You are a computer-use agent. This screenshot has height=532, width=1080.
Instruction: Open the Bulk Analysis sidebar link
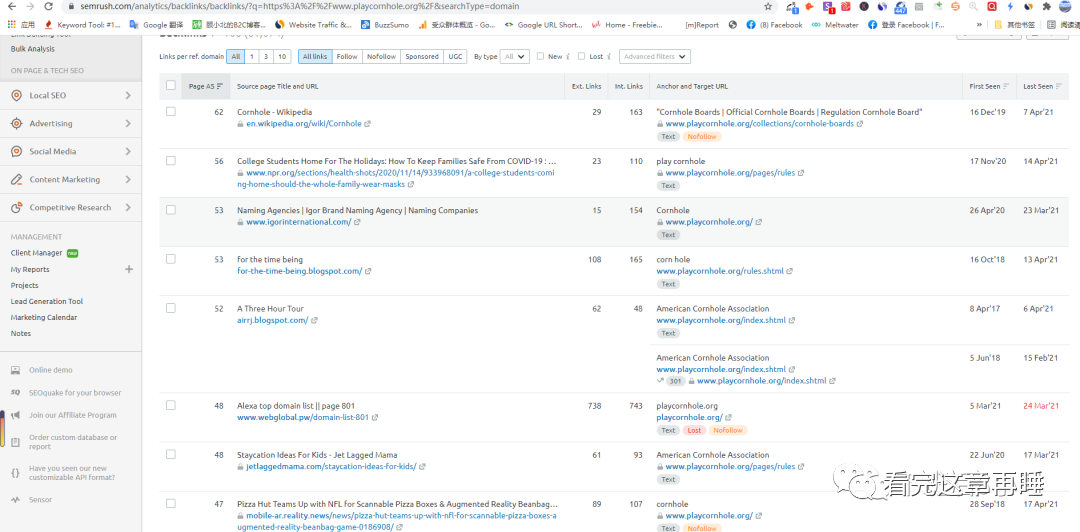(32, 49)
